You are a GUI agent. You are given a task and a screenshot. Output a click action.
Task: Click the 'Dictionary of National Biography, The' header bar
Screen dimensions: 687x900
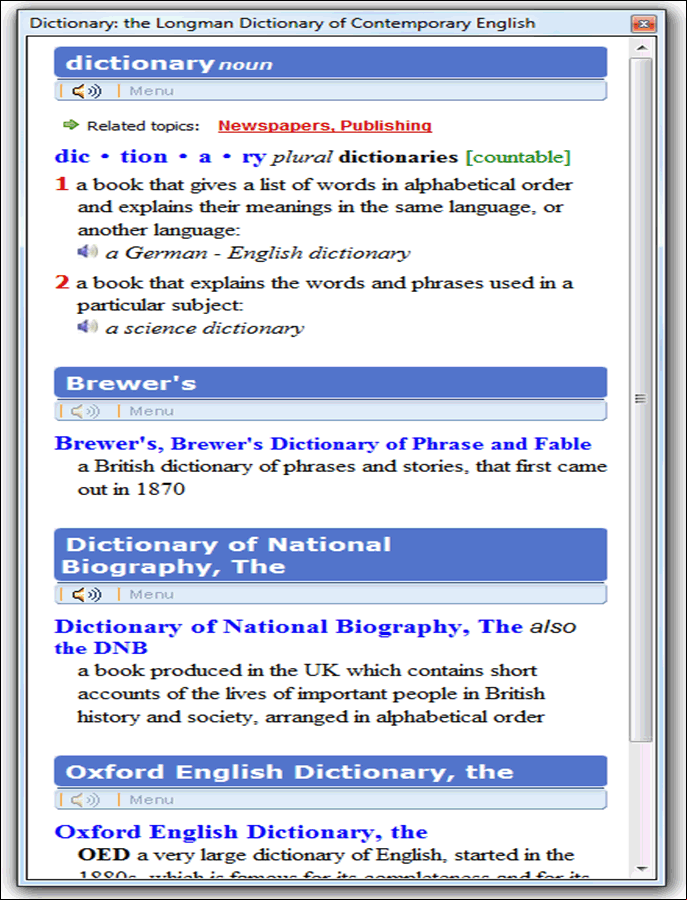331,555
